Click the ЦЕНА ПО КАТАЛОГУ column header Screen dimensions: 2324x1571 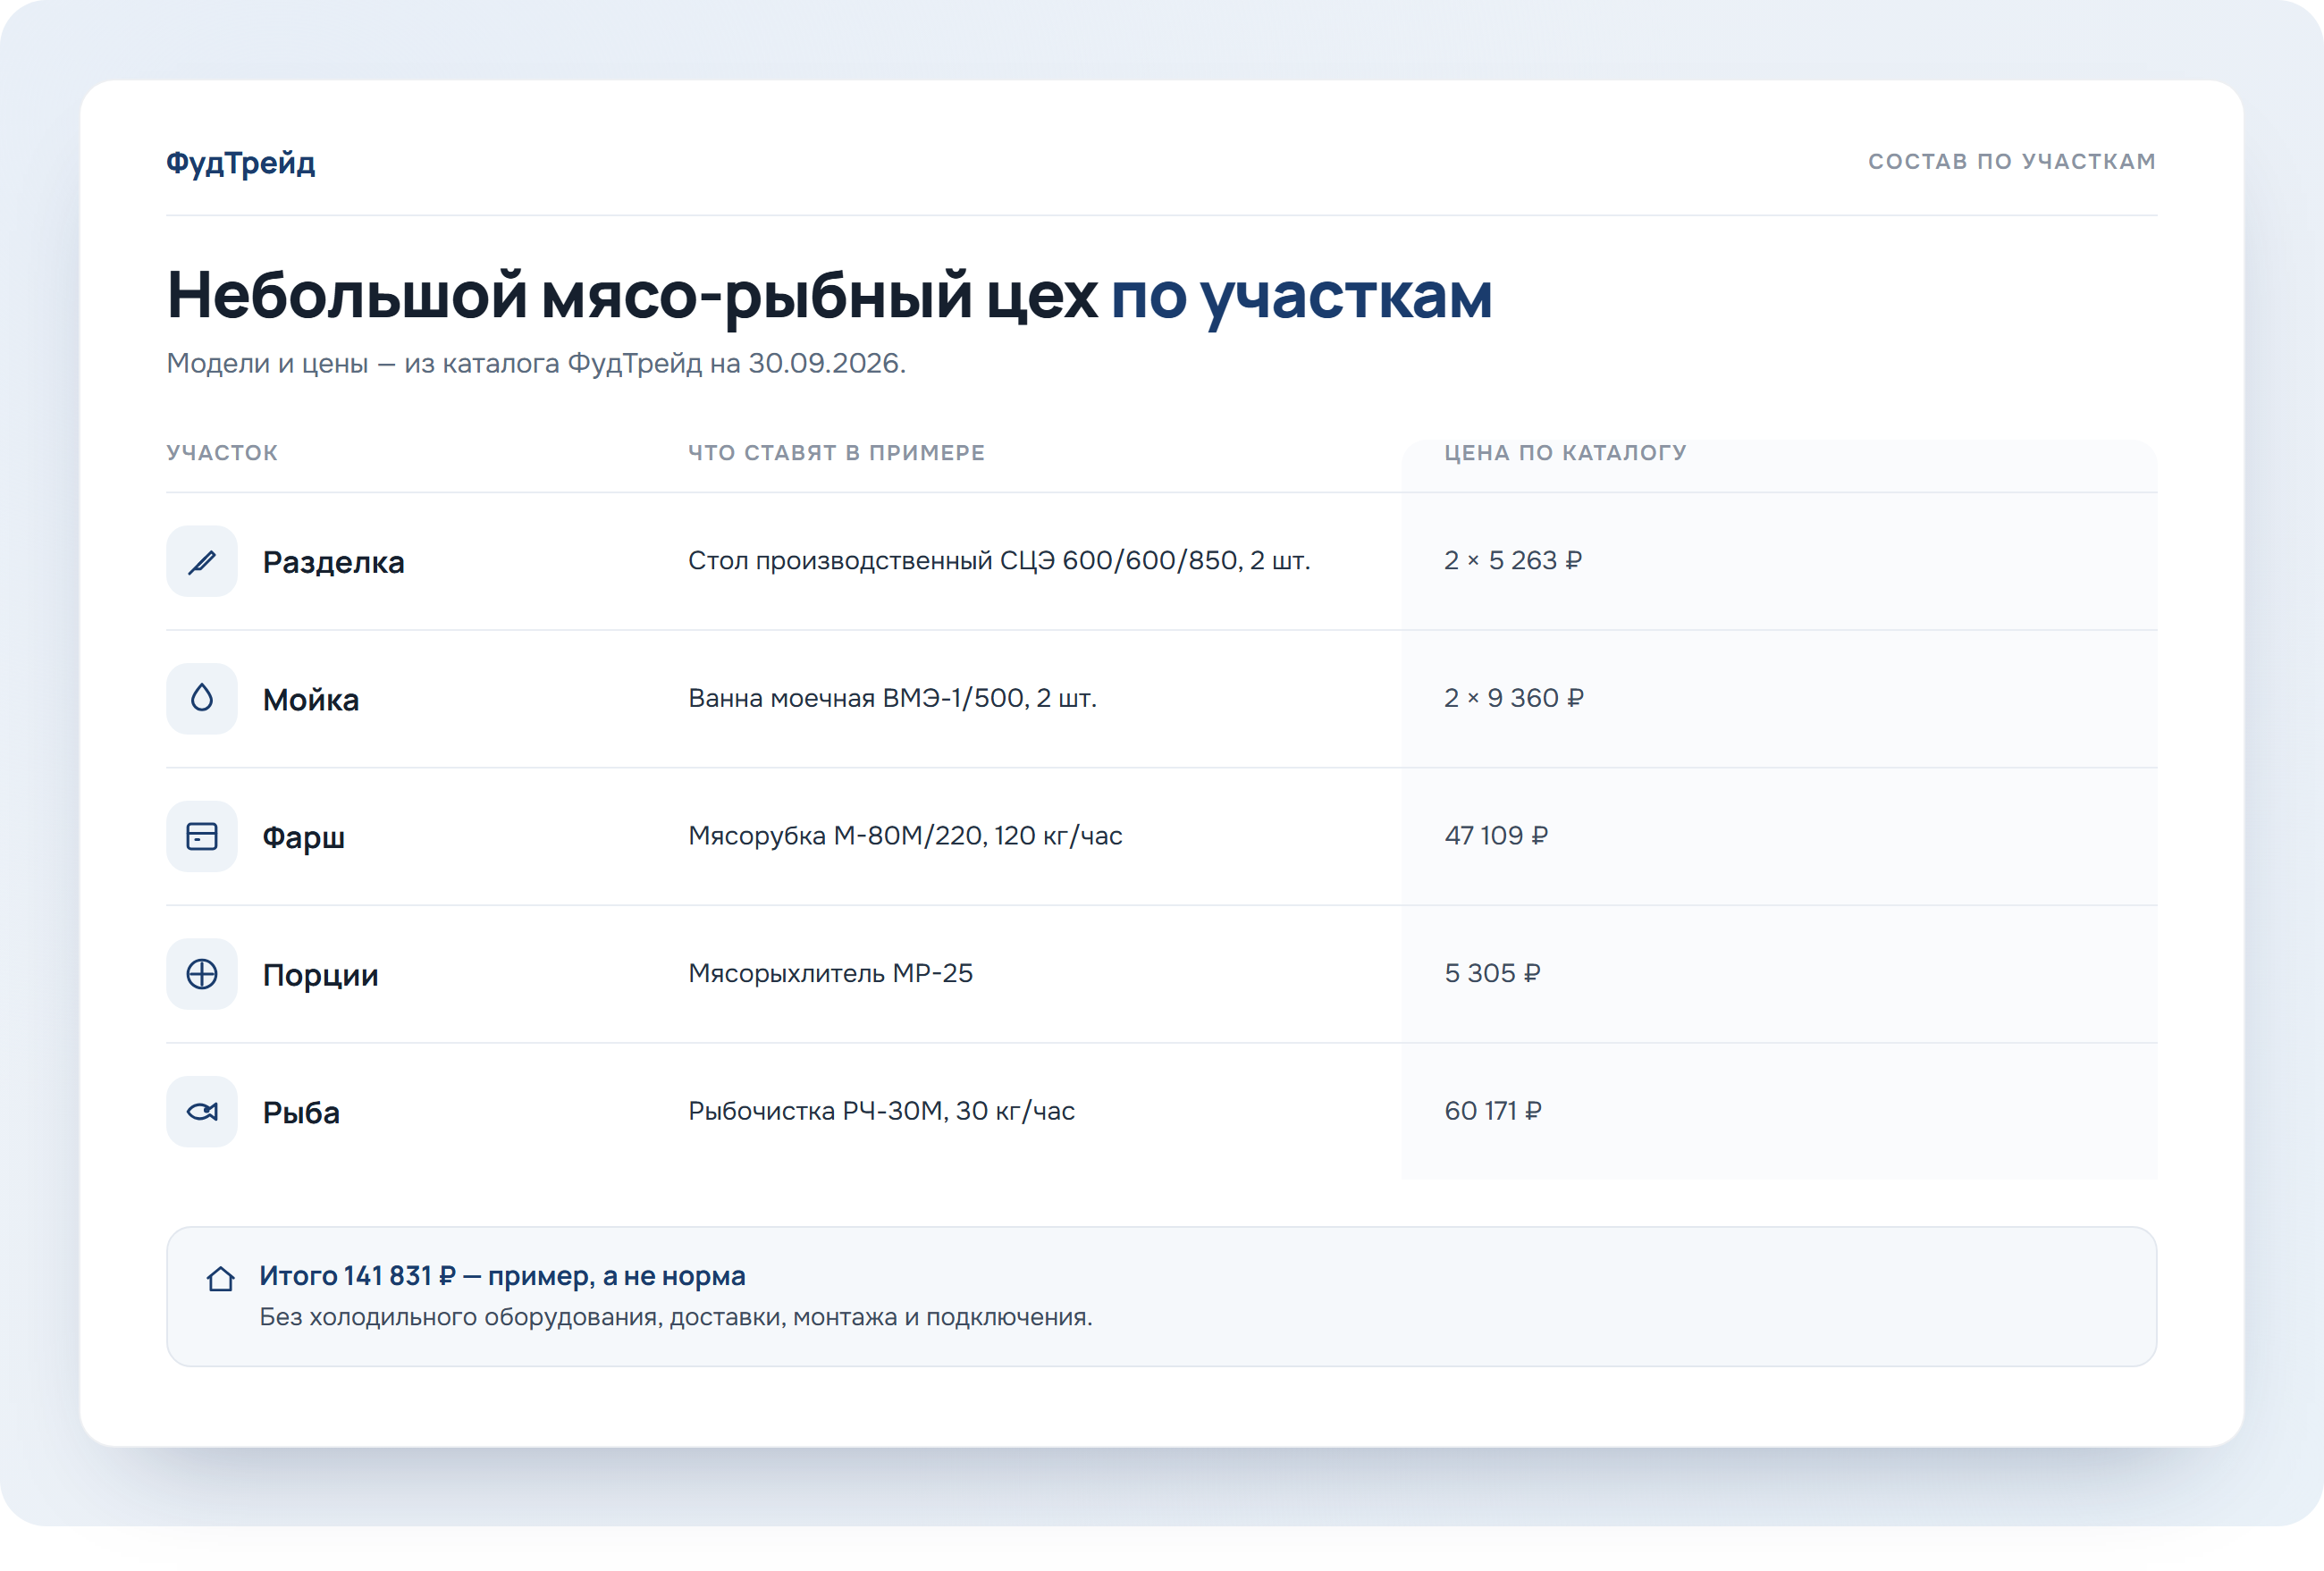(1565, 452)
